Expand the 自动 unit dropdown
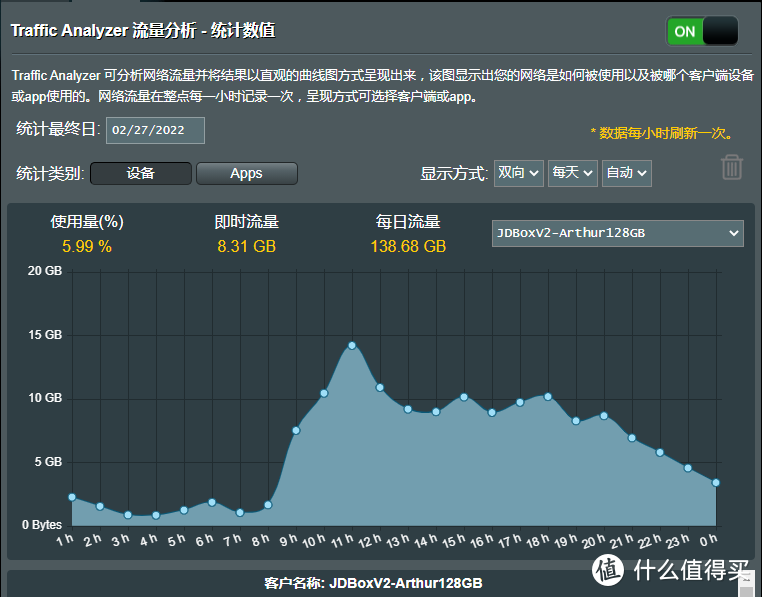This screenshot has height=597, width=762. coord(627,173)
